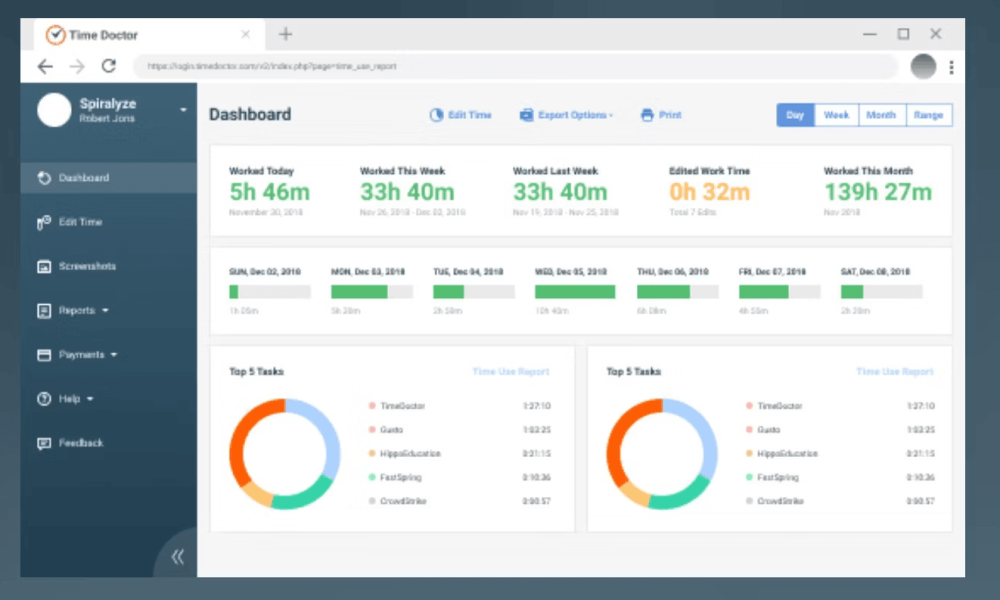The image size is (1000, 600).
Task: Close the Time Doctor browser tab
Action: coord(246,34)
